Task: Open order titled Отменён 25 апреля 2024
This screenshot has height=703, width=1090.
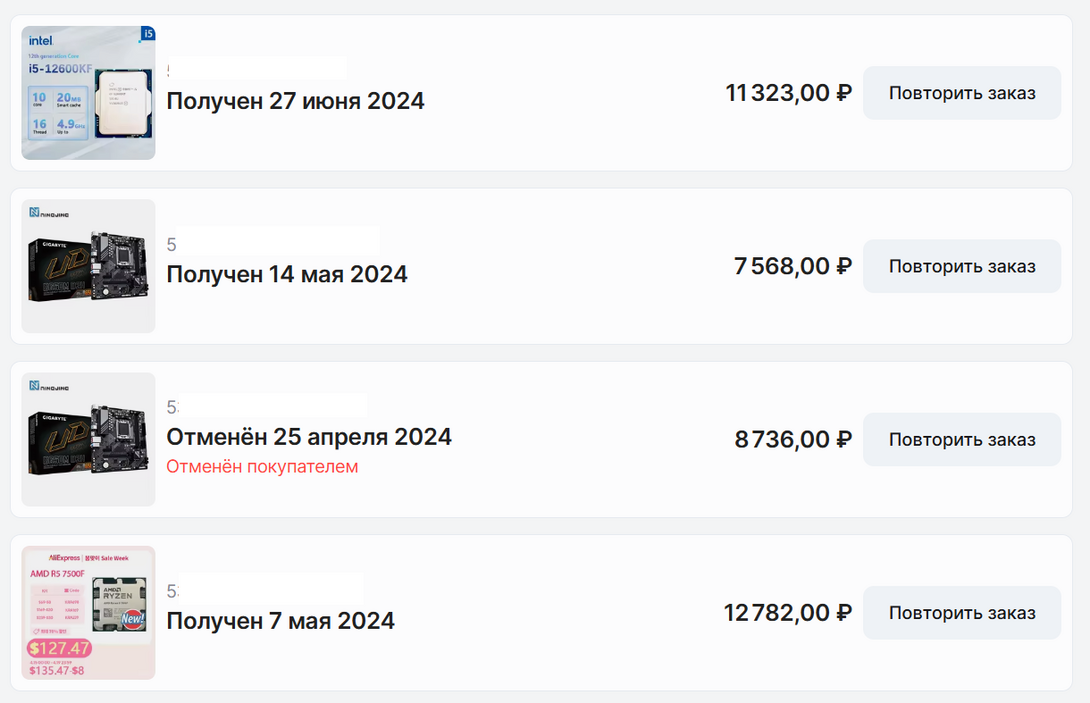Action: click(308, 437)
